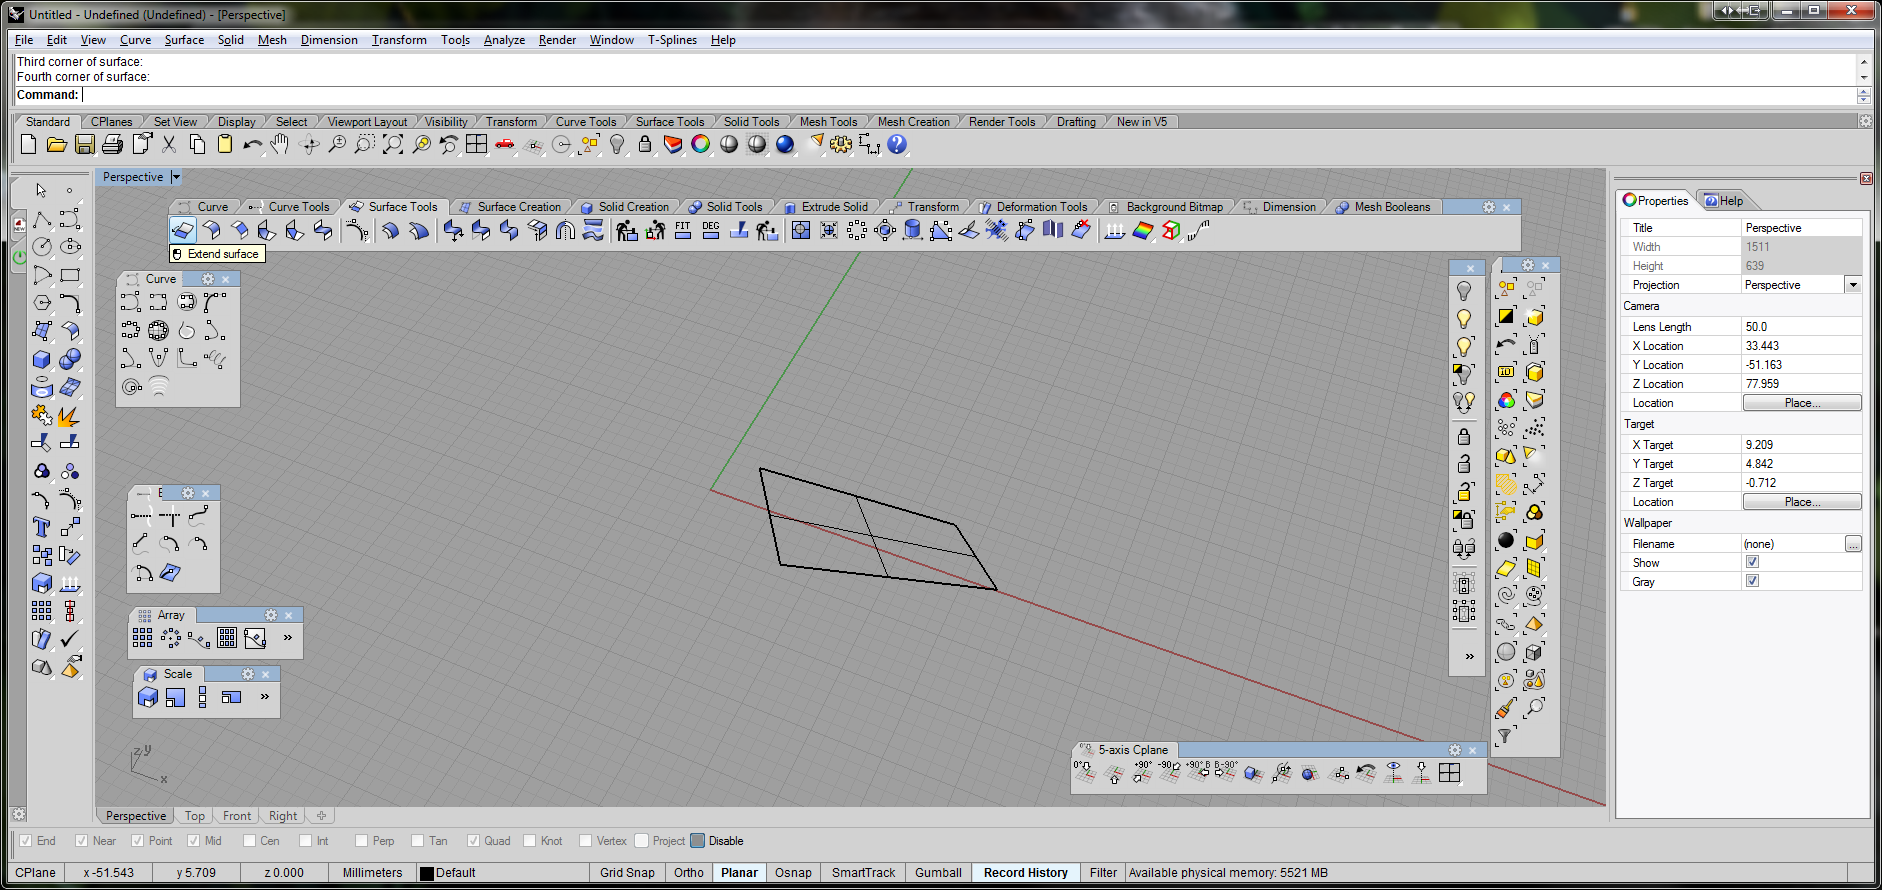The width and height of the screenshot is (1882, 890).
Task: Toggle Grid Snap in the status bar
Action: [x=627, y=873]
